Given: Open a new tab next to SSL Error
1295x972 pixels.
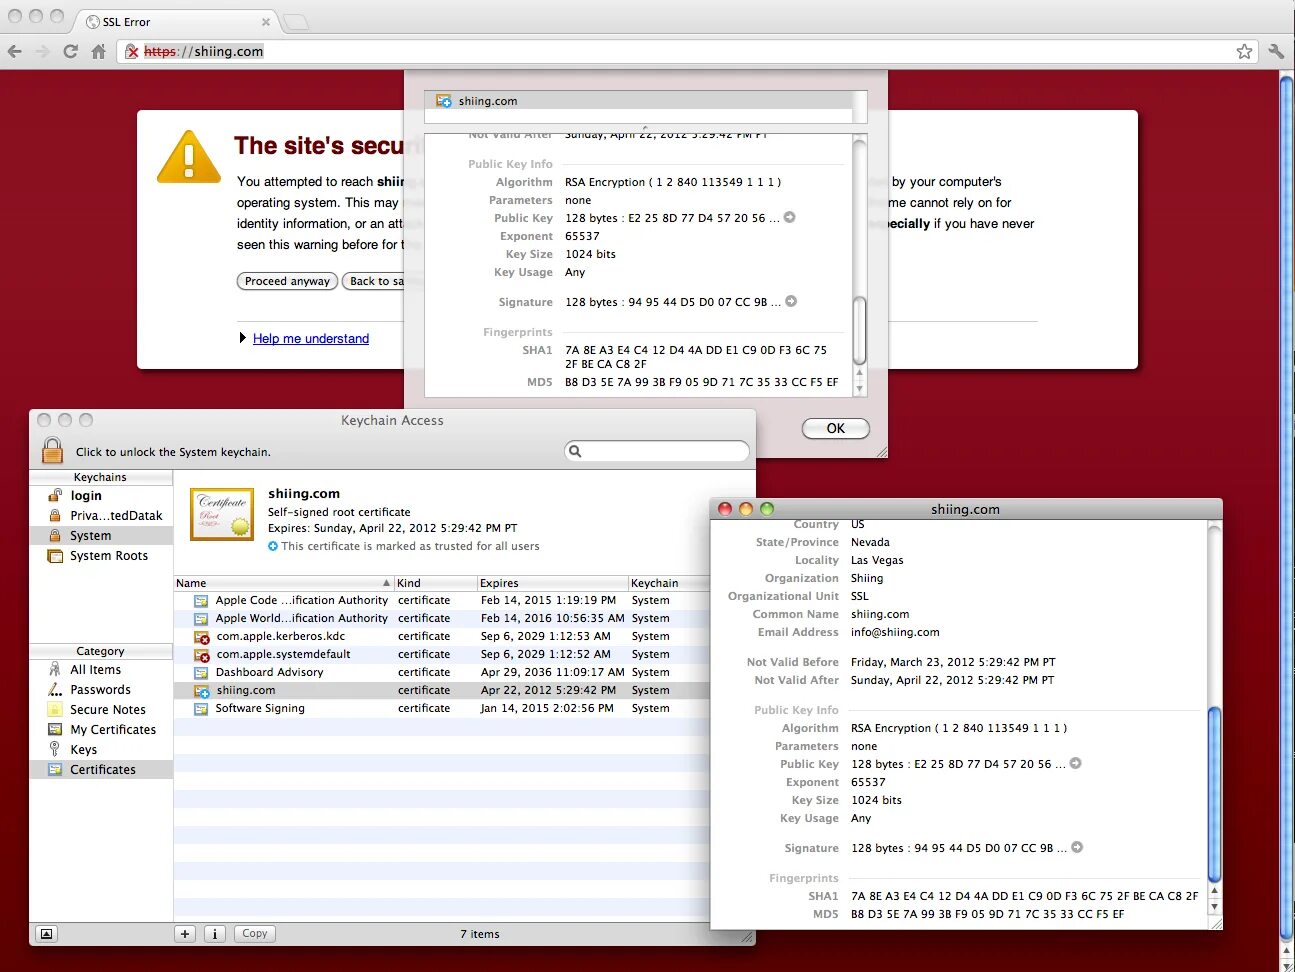Looking at the screenshot, I should point(296,22).
